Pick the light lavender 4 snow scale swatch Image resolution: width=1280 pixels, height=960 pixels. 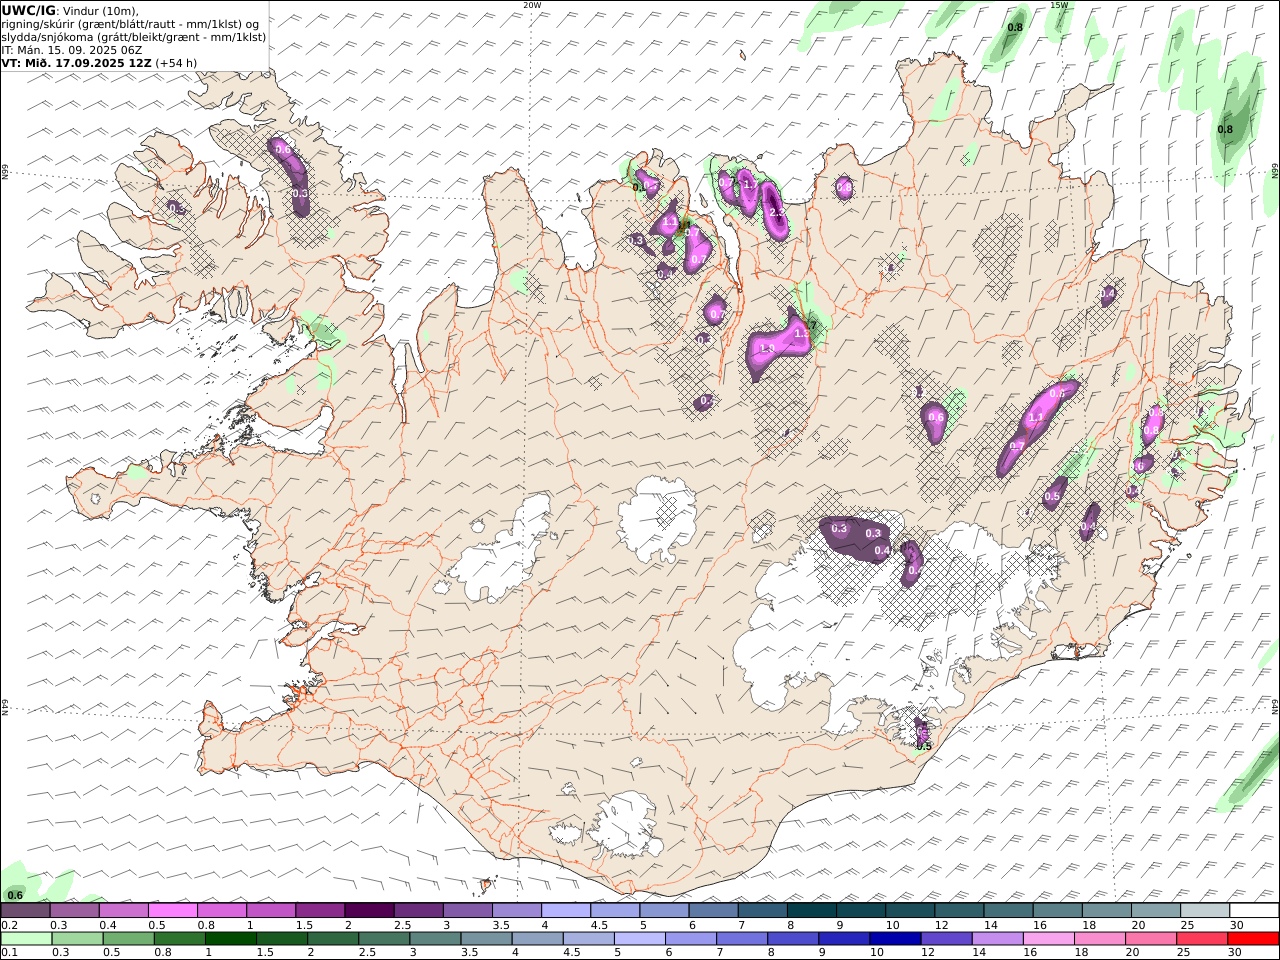point(565,910)
